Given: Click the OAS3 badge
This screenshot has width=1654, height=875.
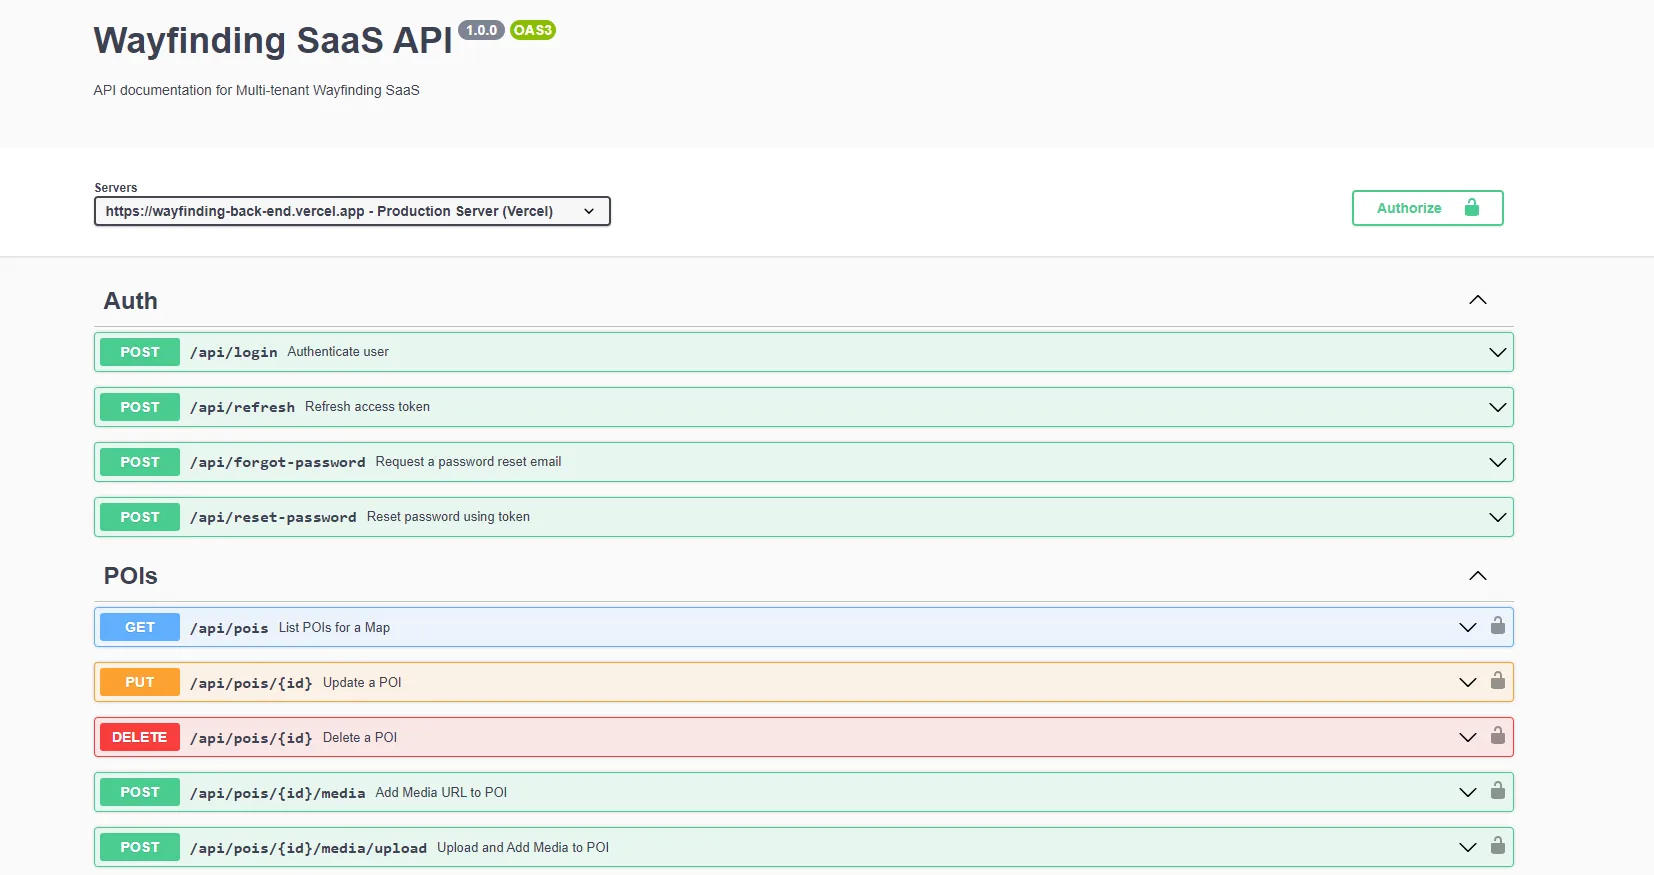Looking at the screenshot, I should pyautogui.click(x=533, y=30).
